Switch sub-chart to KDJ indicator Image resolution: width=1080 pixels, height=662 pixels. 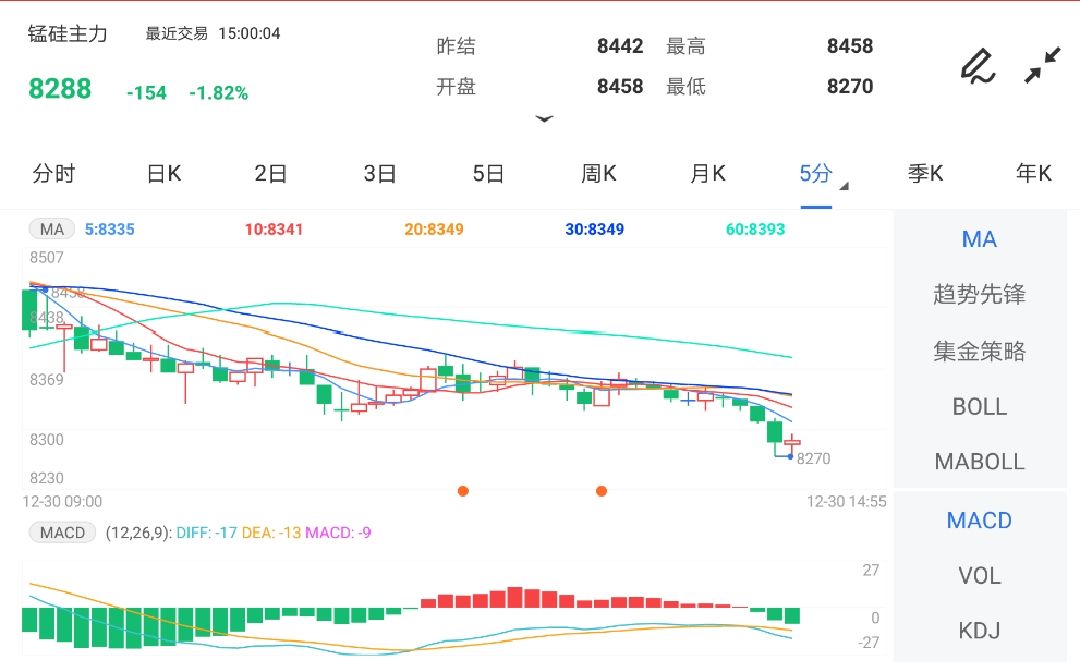point(978,631)
